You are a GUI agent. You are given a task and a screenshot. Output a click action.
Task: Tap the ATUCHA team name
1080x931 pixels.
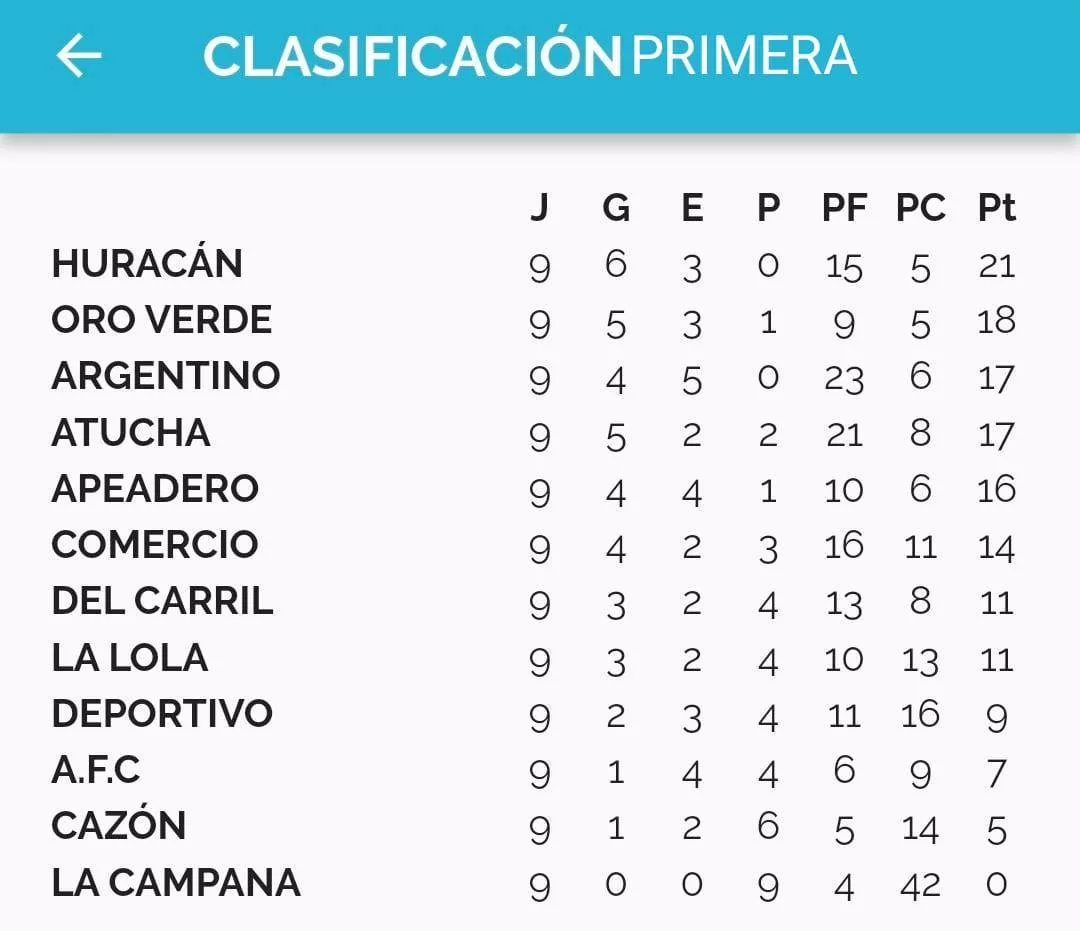pos(131,433)
